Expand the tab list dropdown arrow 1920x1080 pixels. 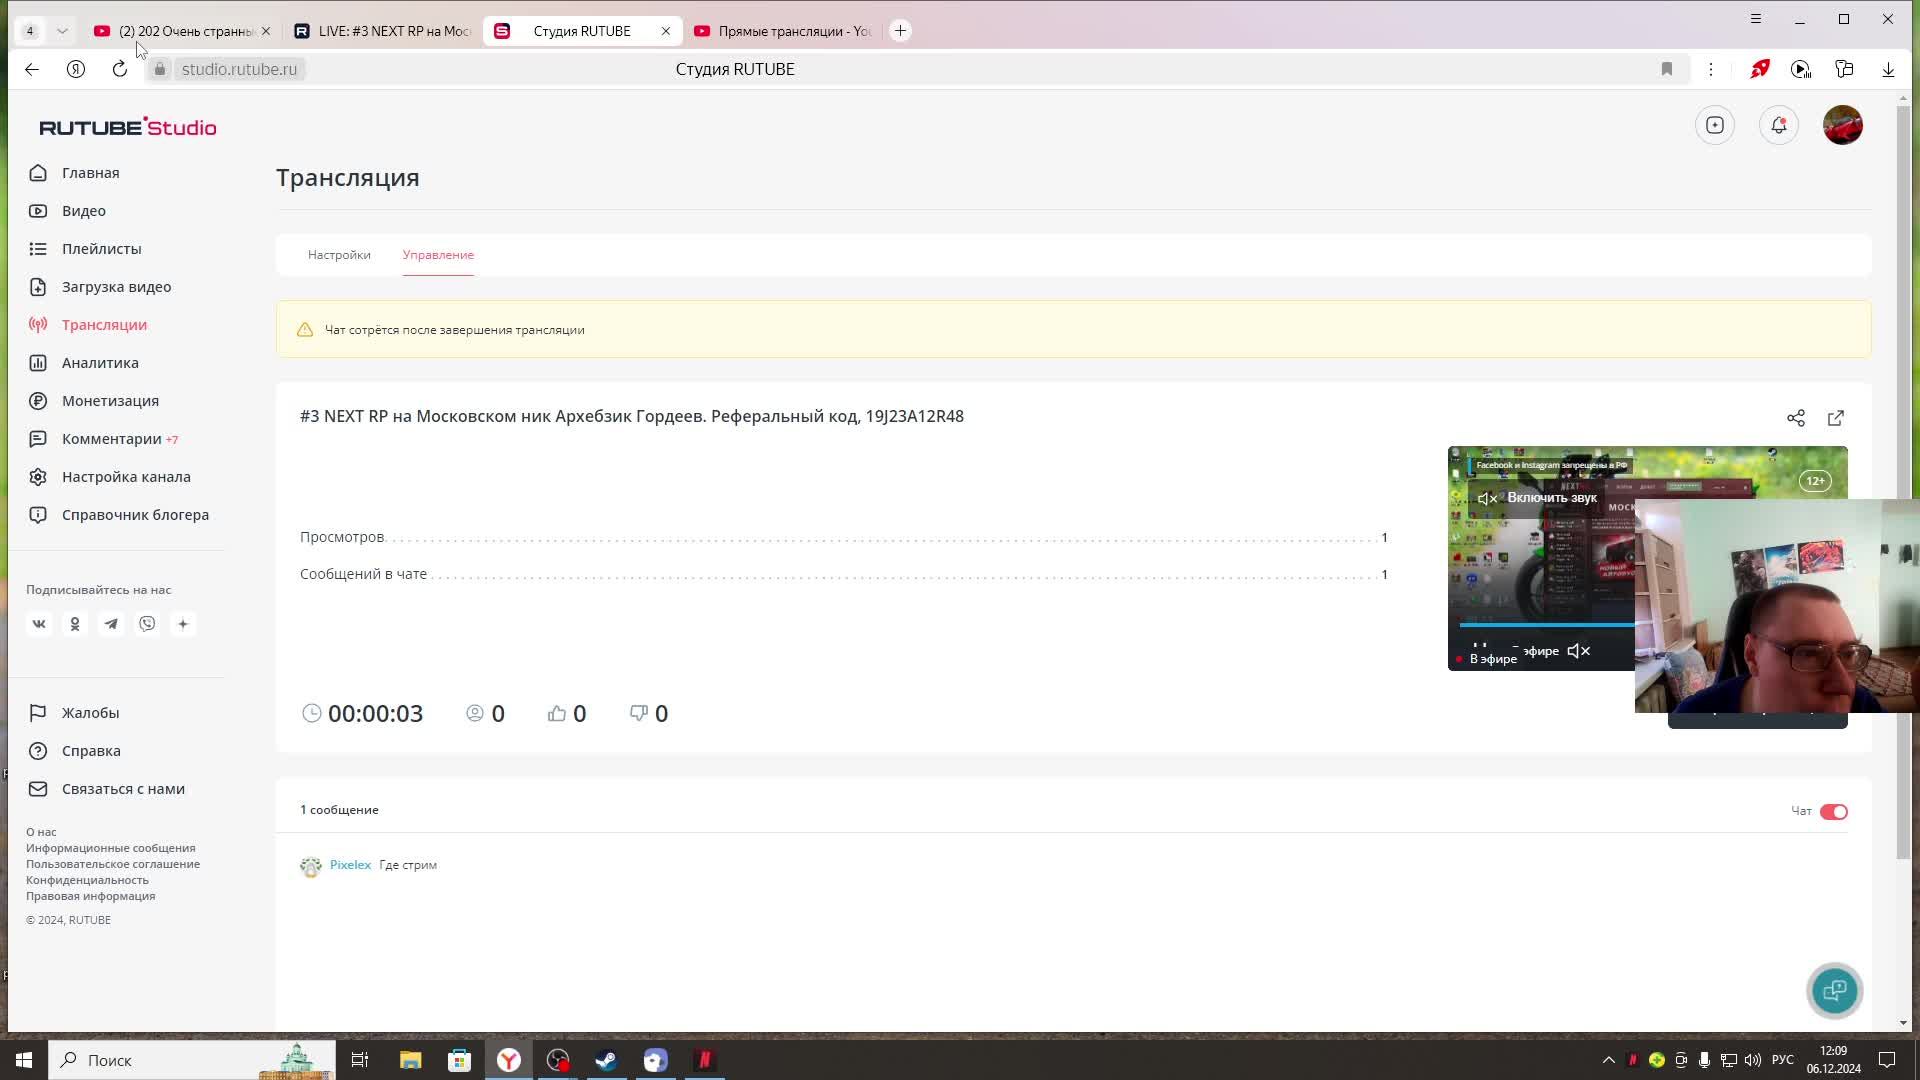(62, 31)
